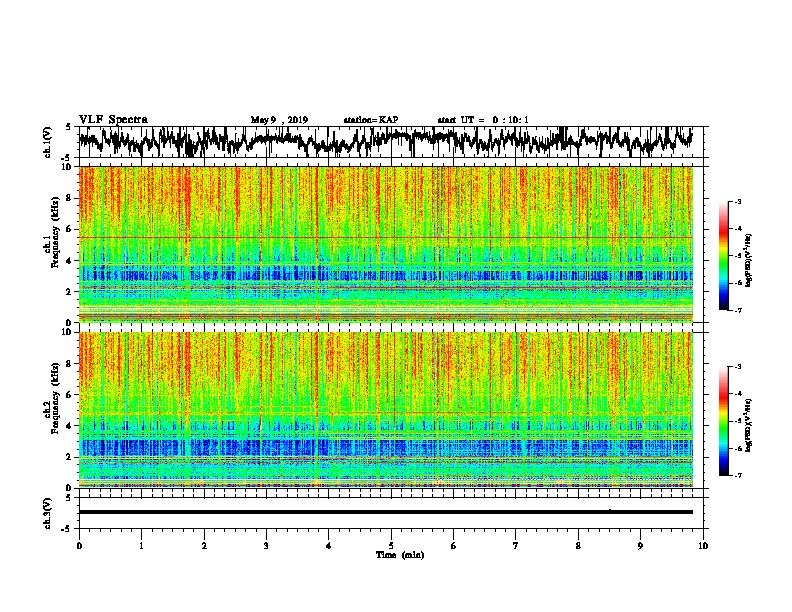Click the "-3" label on ch.2 colorbar

click(x=737, y=367)
